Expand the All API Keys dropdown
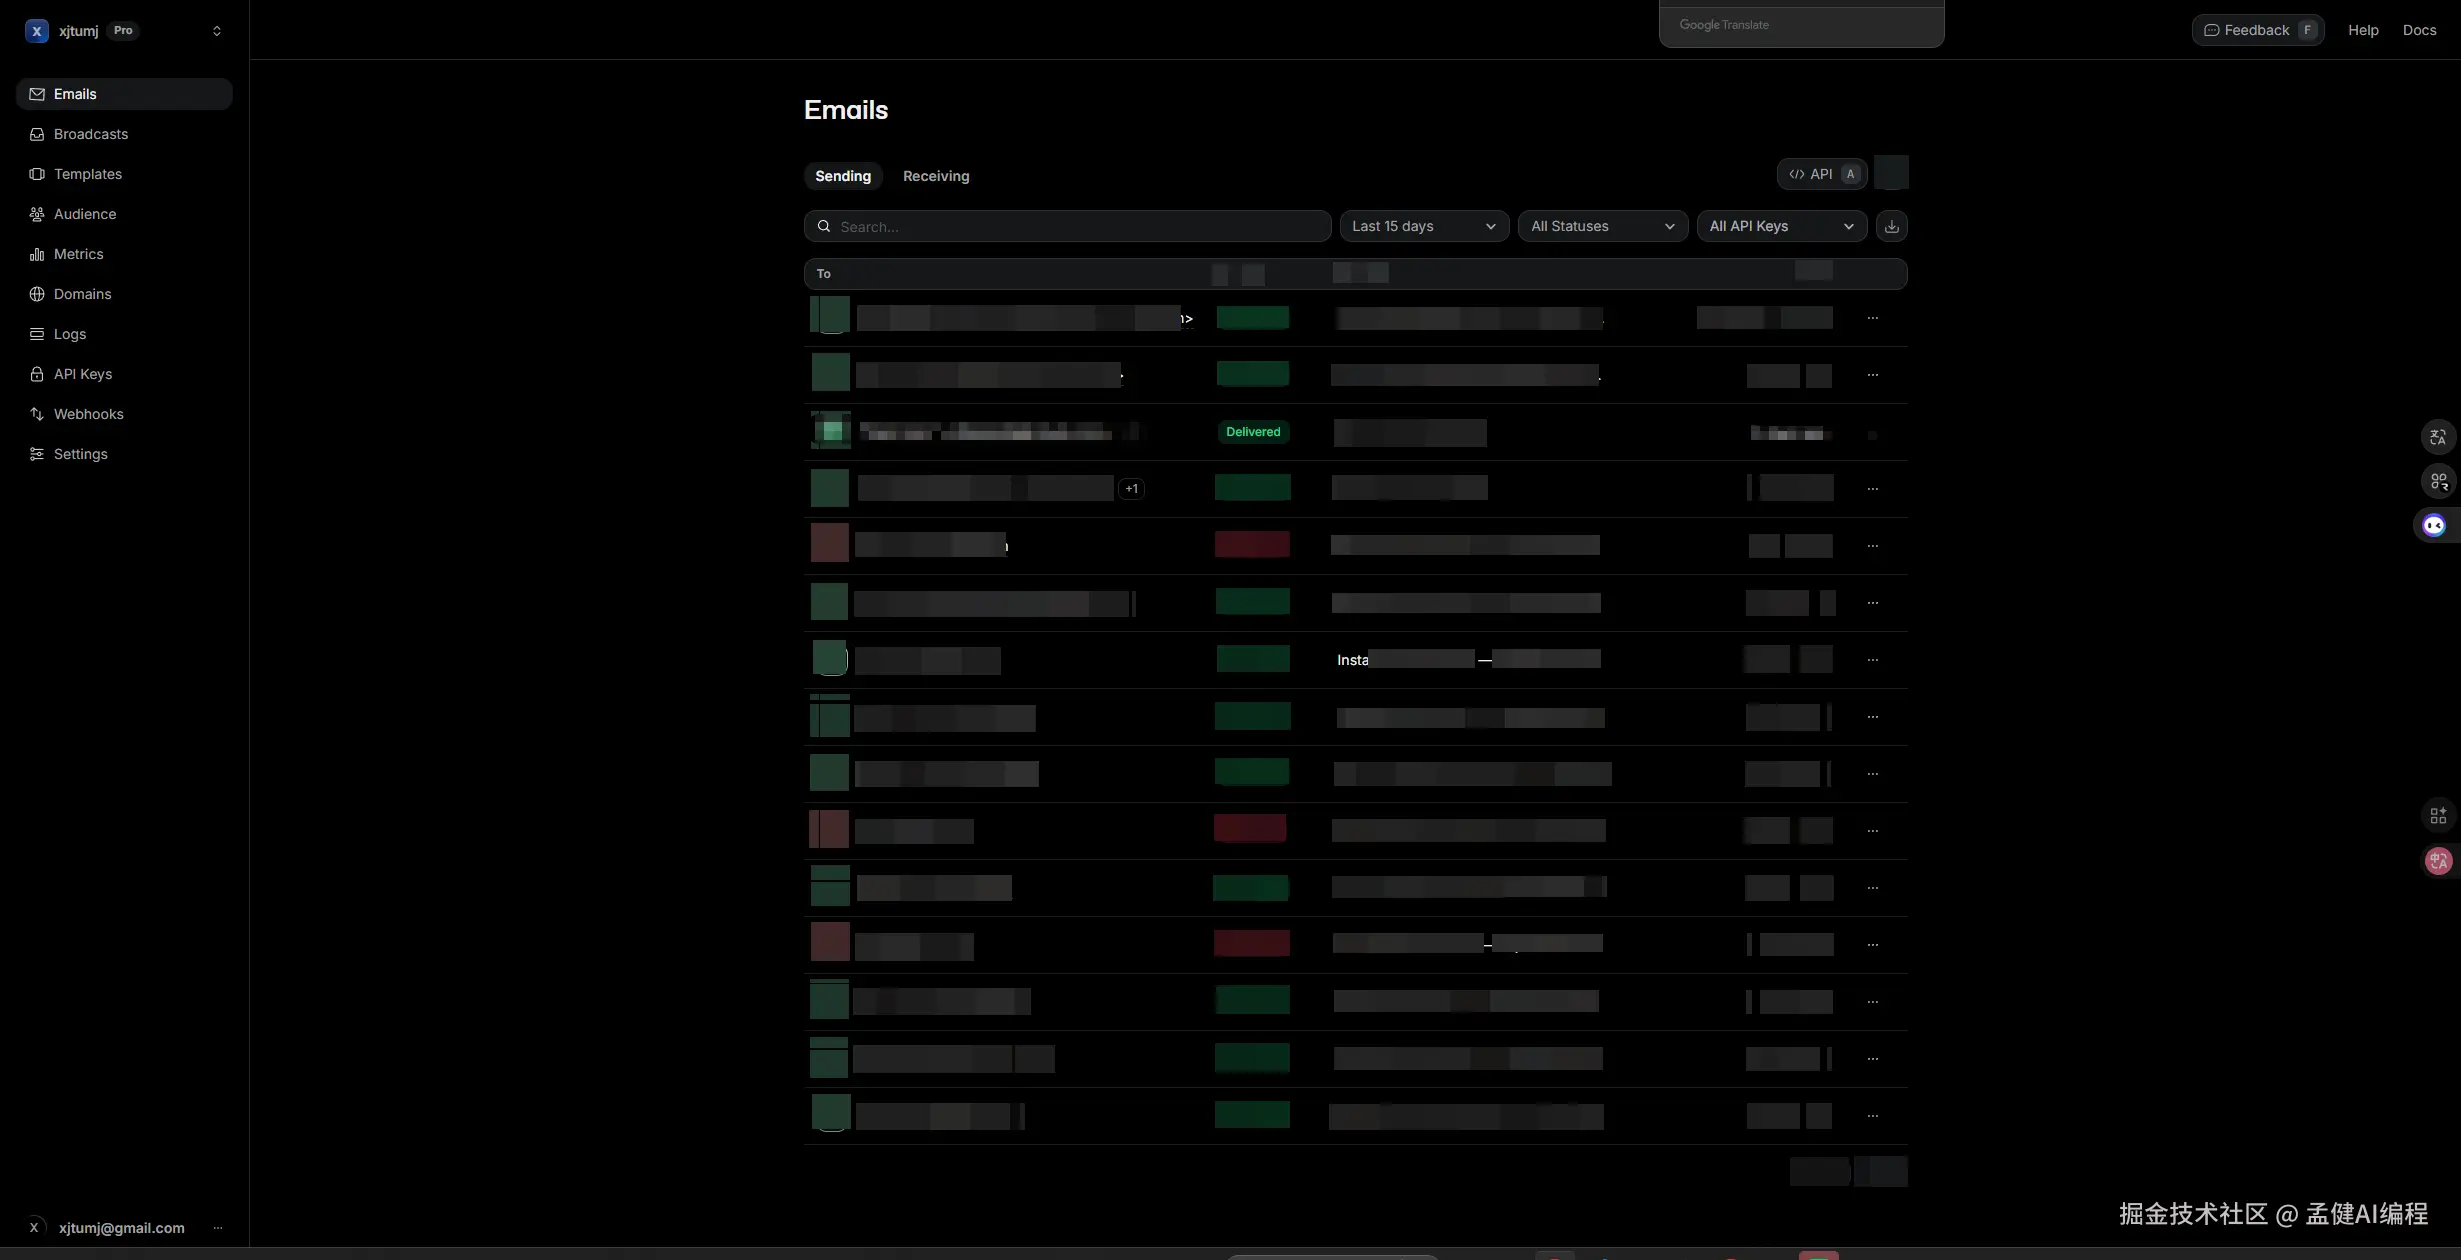2461x1260 pixels. [1781, 226]
